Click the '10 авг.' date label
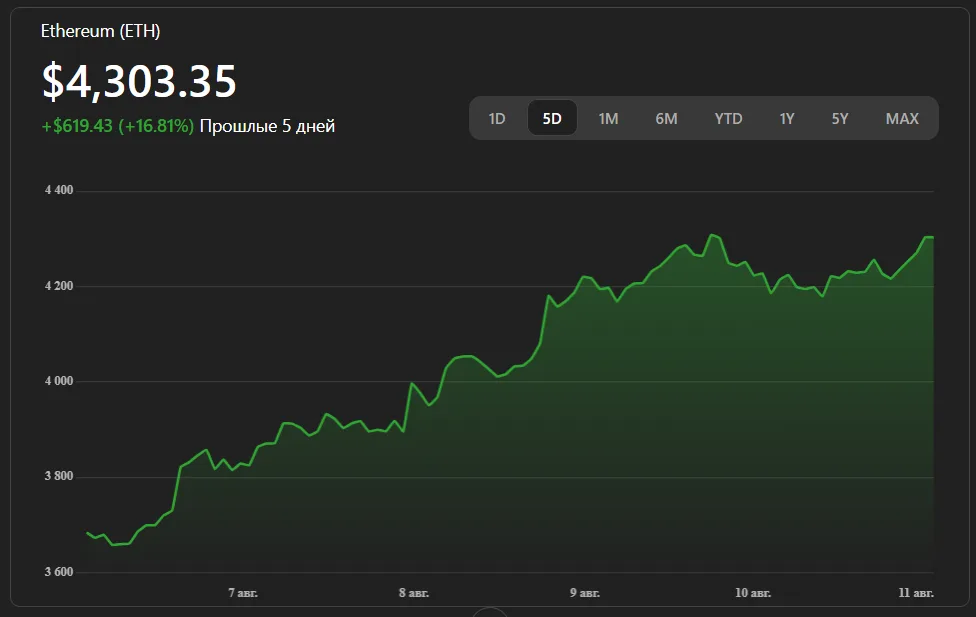Screen dimensions: 976x617 753,593
